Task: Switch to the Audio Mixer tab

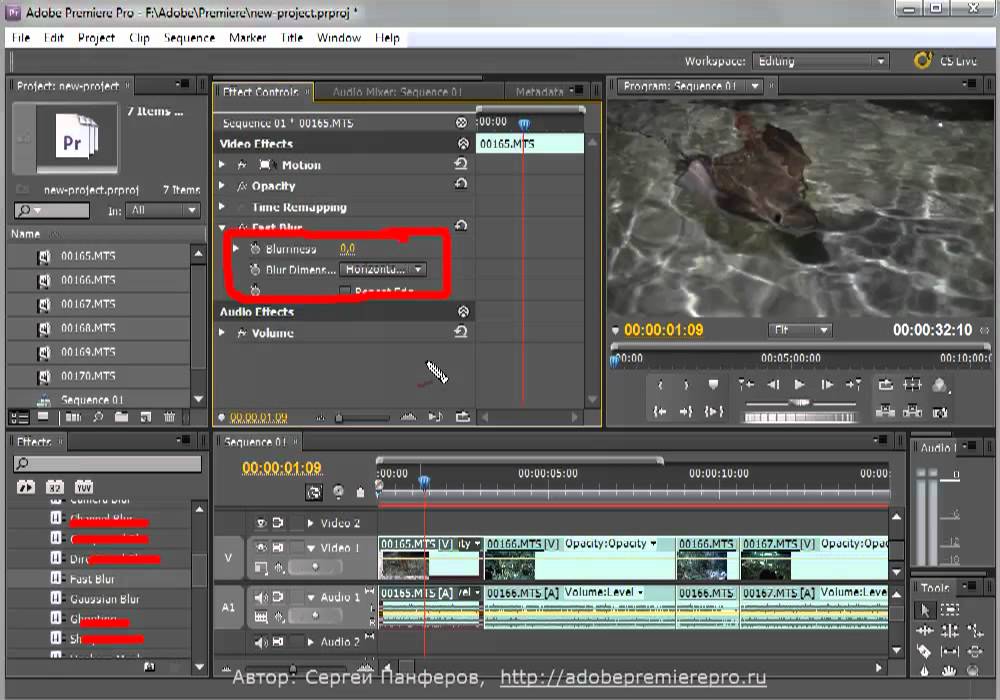Action: (397, 92)
